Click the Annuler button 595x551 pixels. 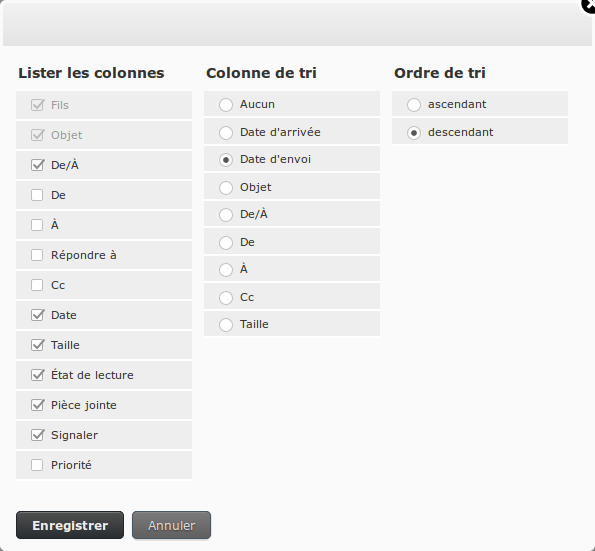pyautogui.click(x=172, y=525)
